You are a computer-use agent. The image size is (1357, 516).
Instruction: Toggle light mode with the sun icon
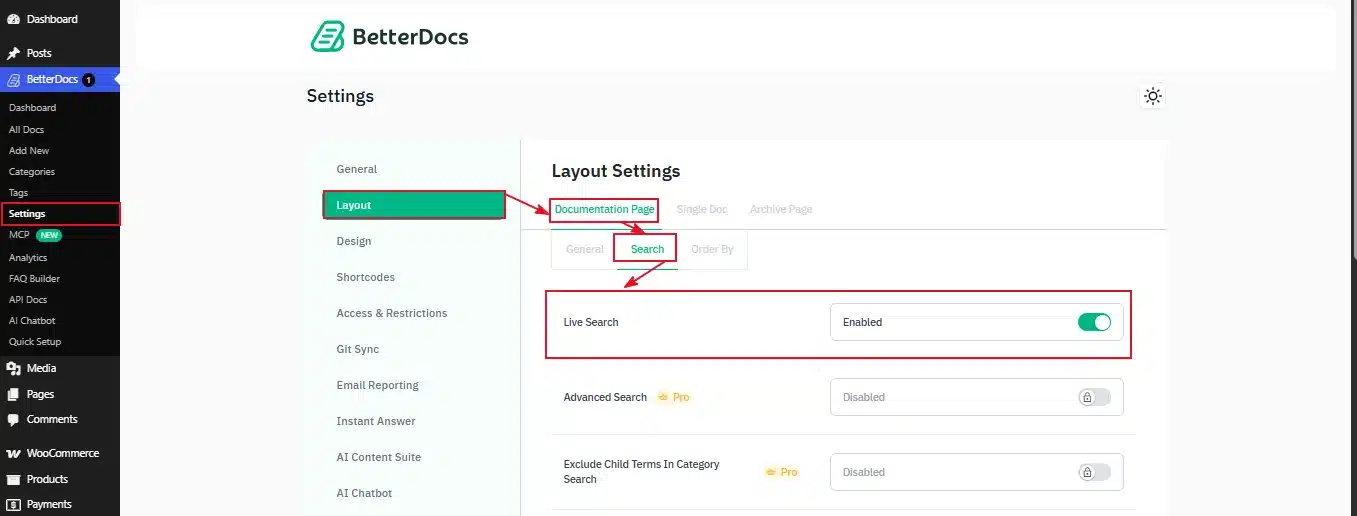click(x=1153, y=96)
